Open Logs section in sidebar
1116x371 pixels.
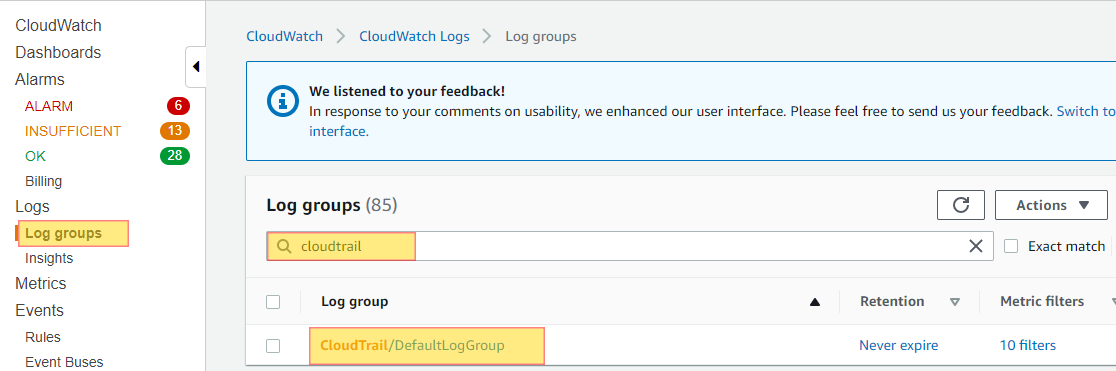pos(32,207)
